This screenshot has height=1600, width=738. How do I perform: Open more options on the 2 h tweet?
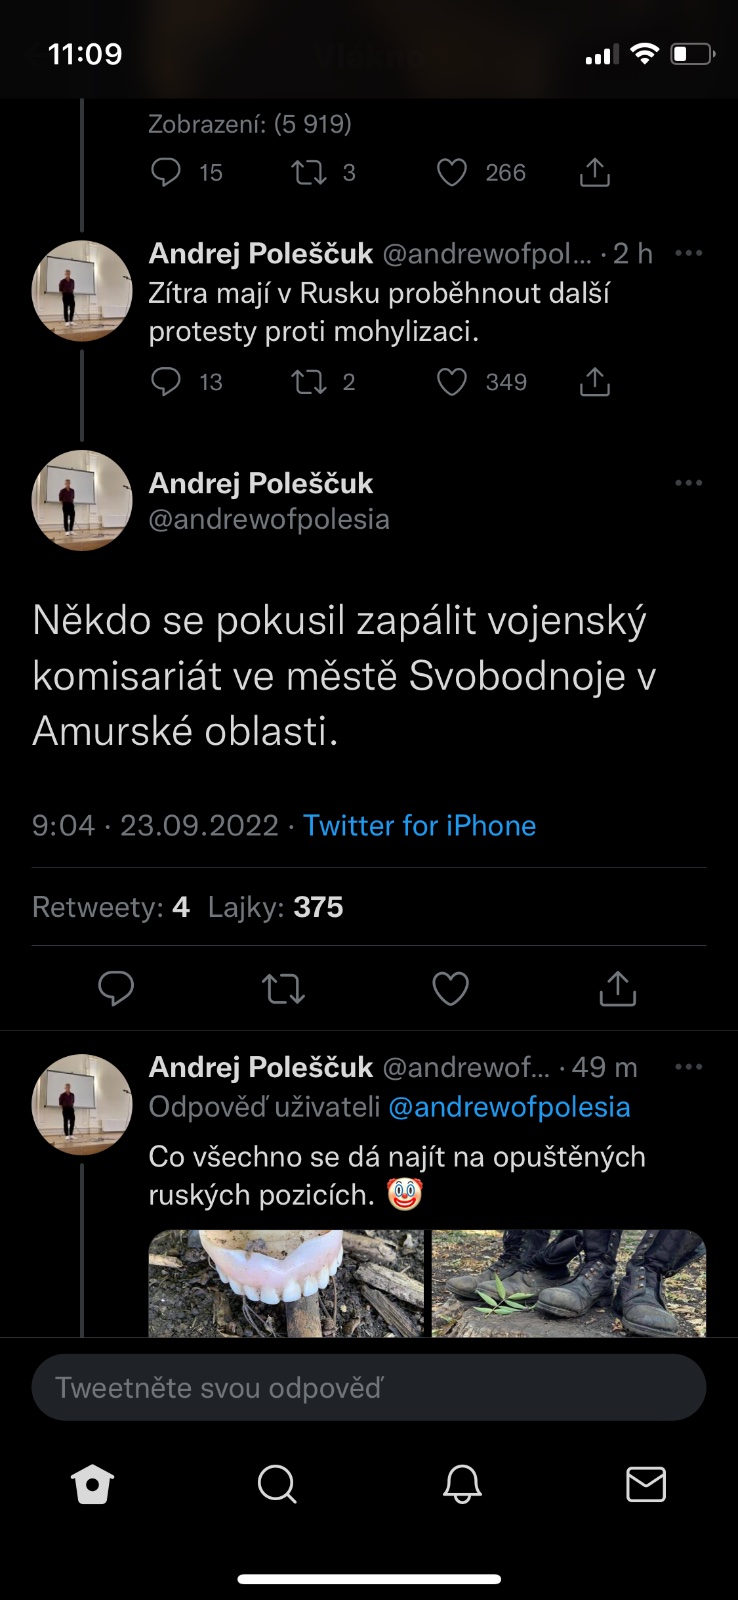click(x=689, y=253)
